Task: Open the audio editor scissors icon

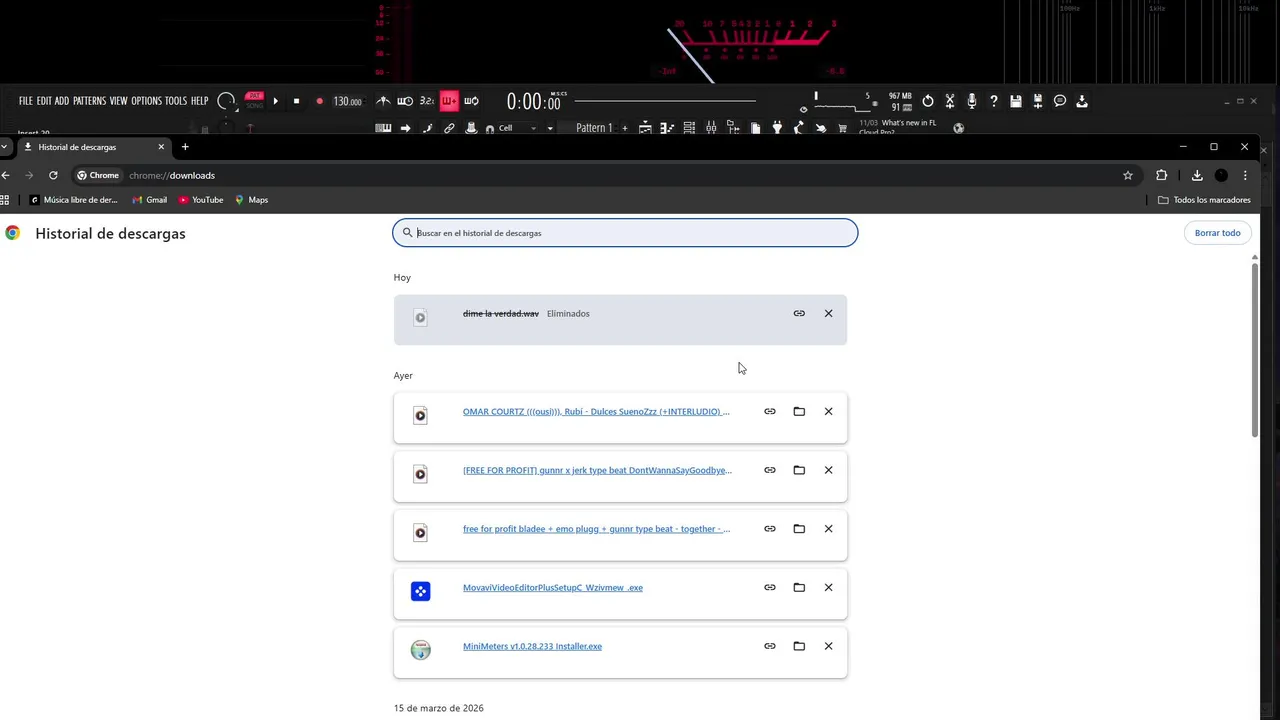Action: click(950, 101)
